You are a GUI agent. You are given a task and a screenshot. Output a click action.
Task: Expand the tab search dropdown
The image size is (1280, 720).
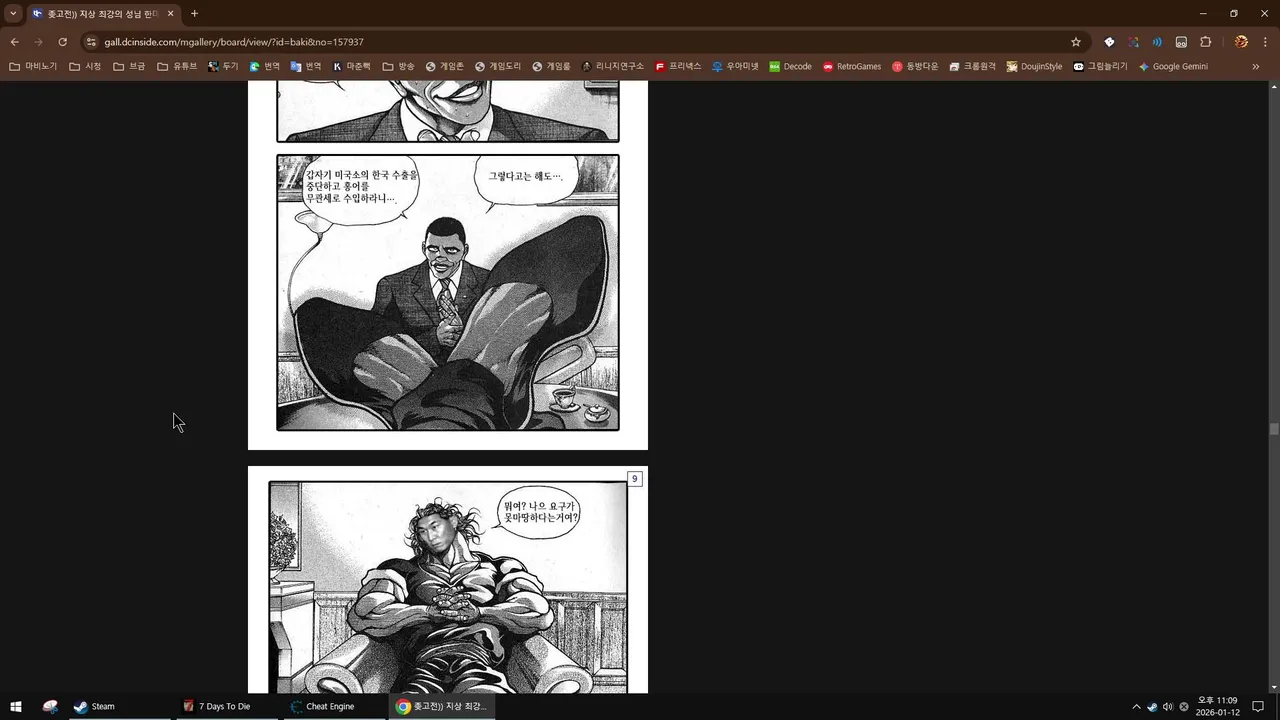click(13, 14)
